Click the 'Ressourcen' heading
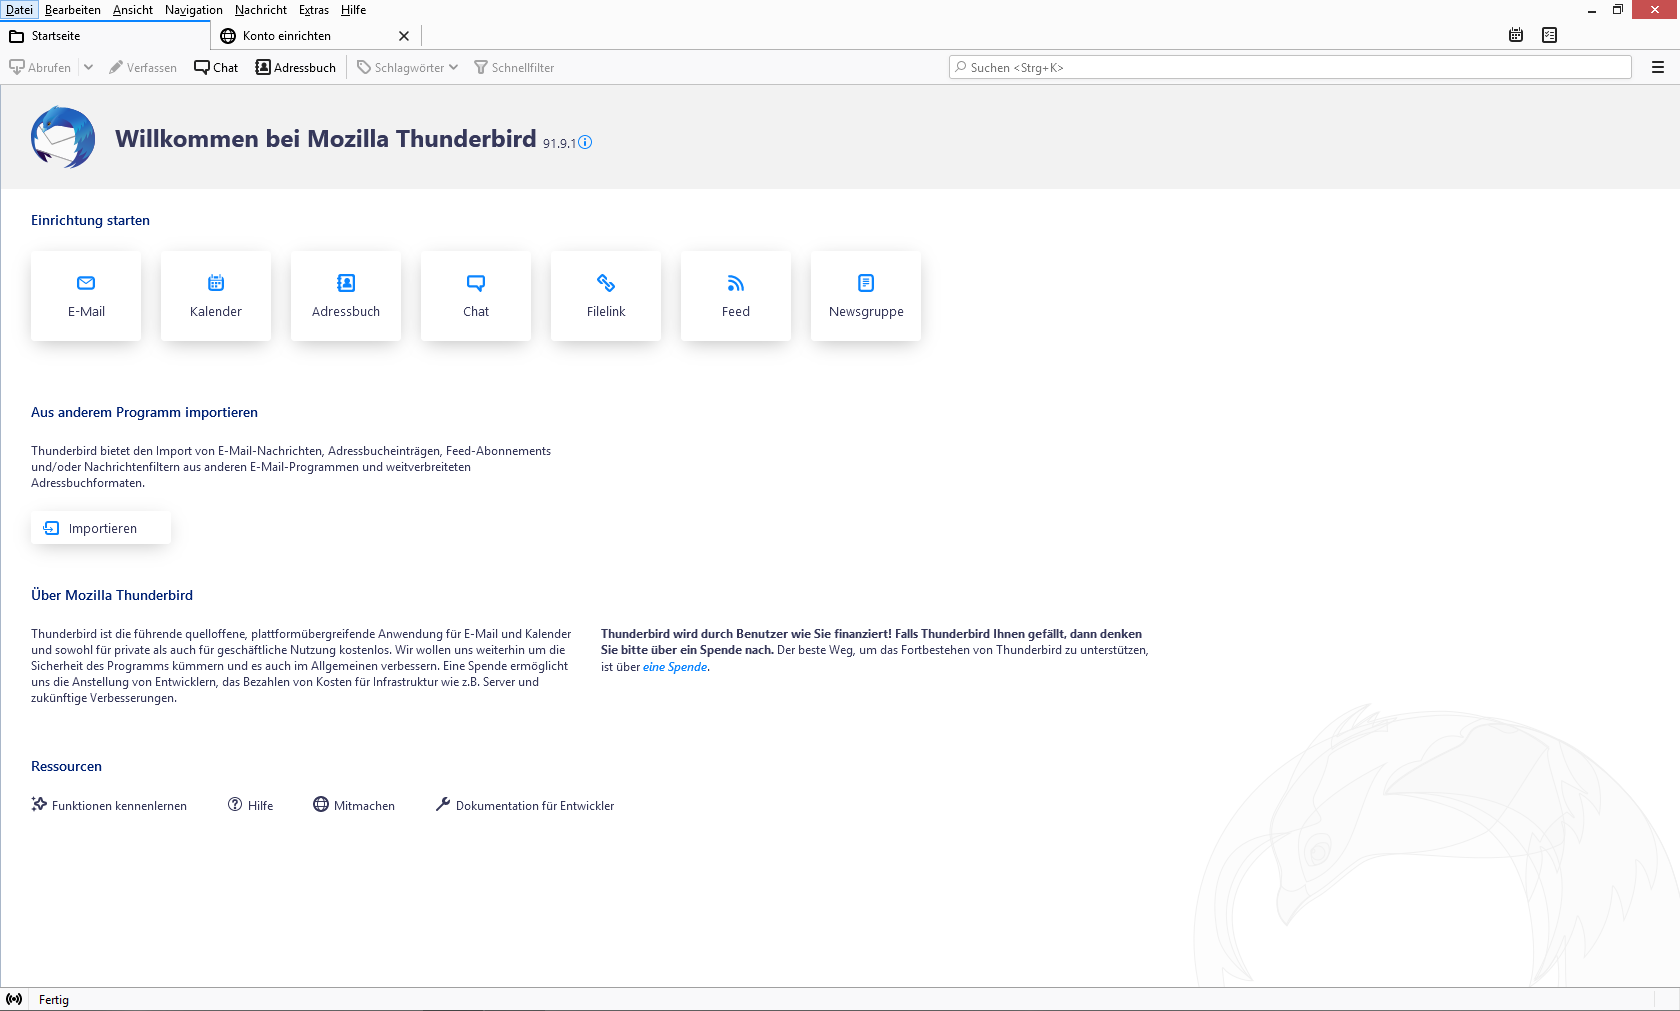Screen dimensions: 1680x1011 click(66, 766)
